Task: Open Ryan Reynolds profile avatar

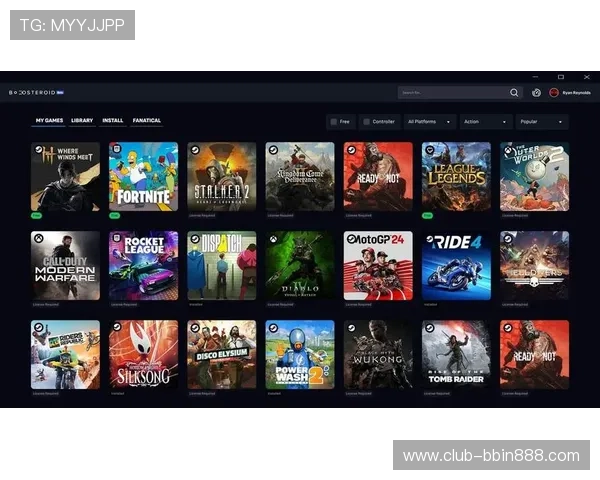Action: click(x=554, y=92)
